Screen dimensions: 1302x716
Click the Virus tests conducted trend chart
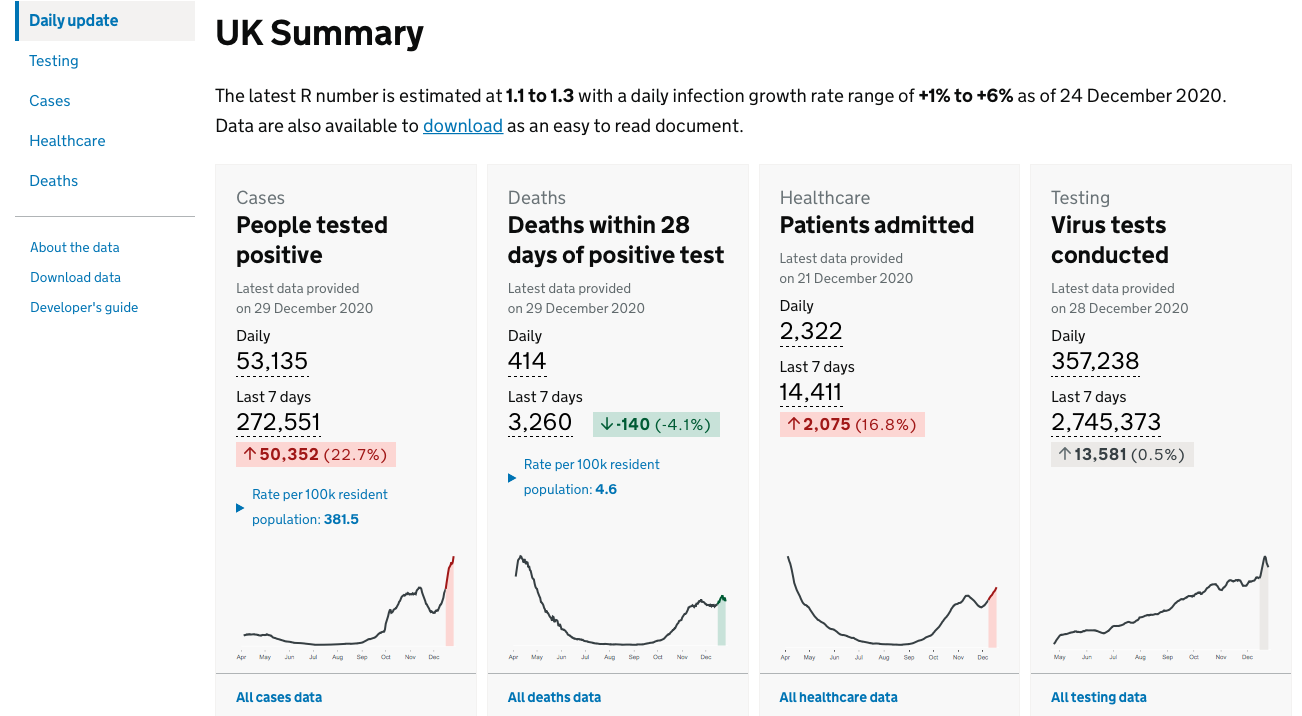coord(1161,606)
